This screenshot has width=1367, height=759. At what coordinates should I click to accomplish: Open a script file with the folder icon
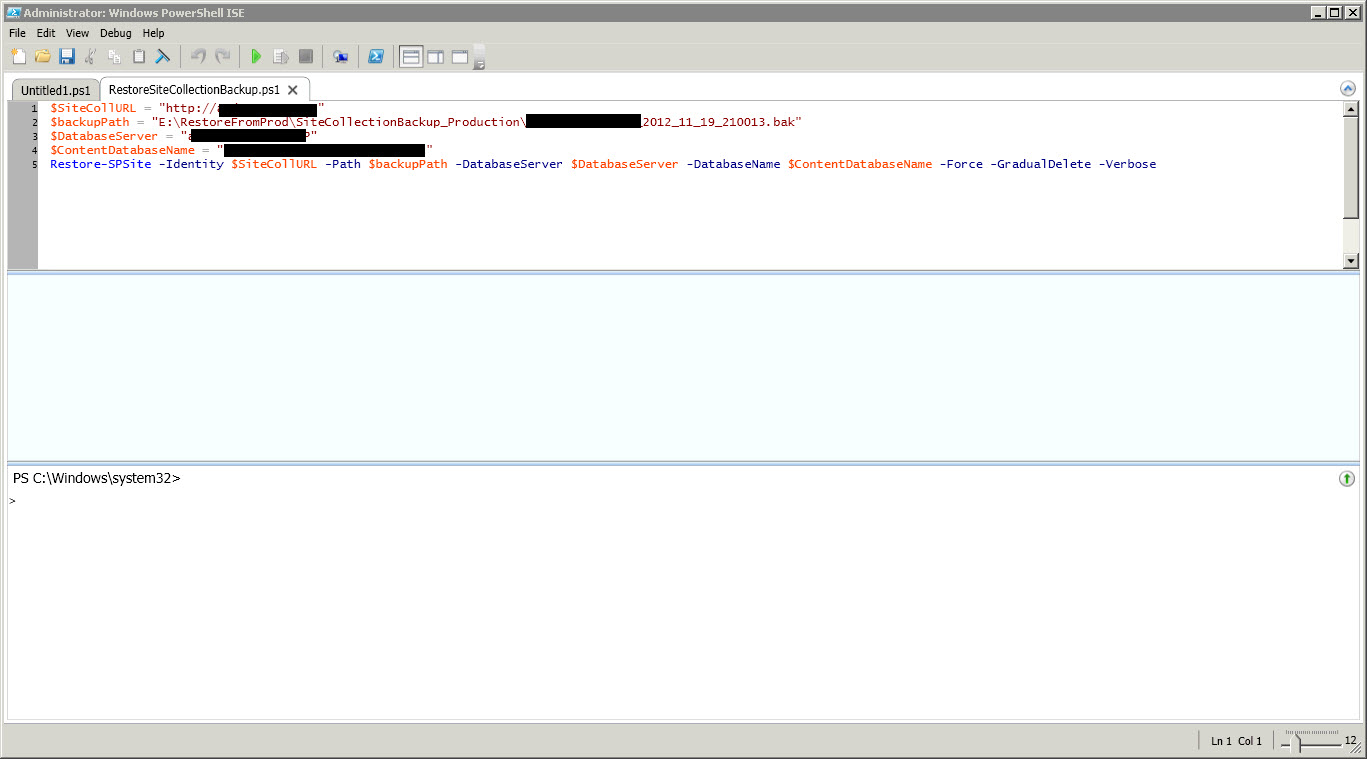42,57
